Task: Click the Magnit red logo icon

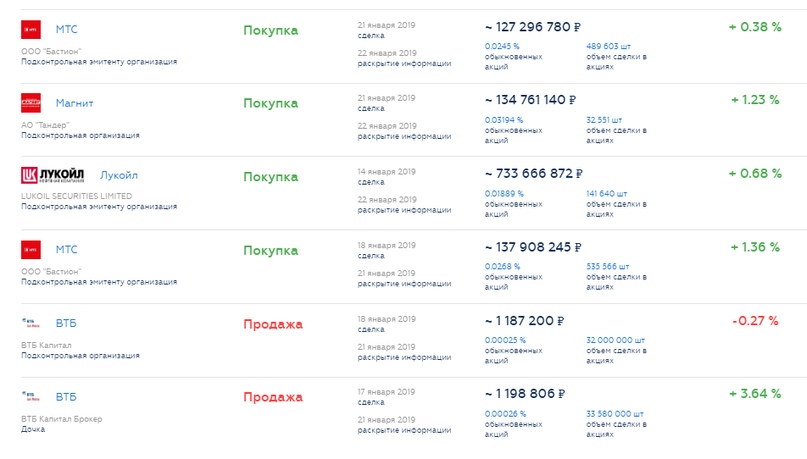Action: tap(31, 102)
